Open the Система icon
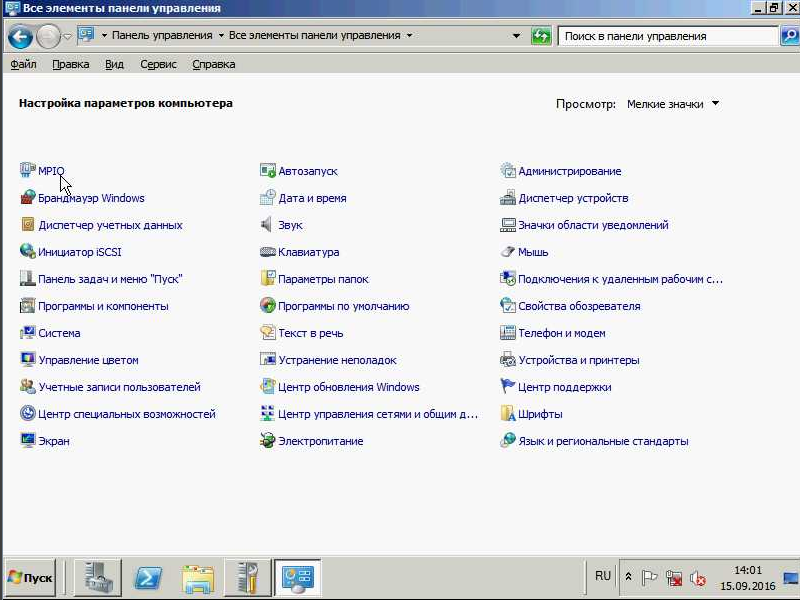 (28, 333)
